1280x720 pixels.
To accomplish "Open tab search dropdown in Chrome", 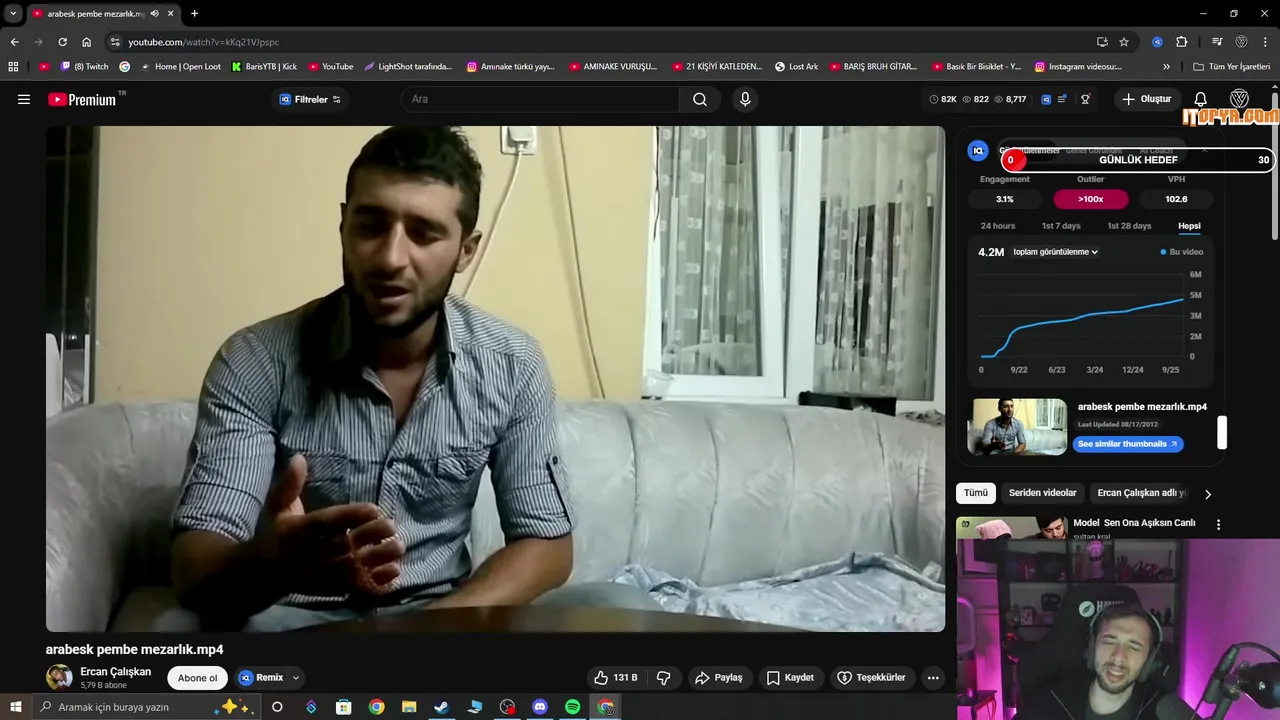I will point(13,13).
